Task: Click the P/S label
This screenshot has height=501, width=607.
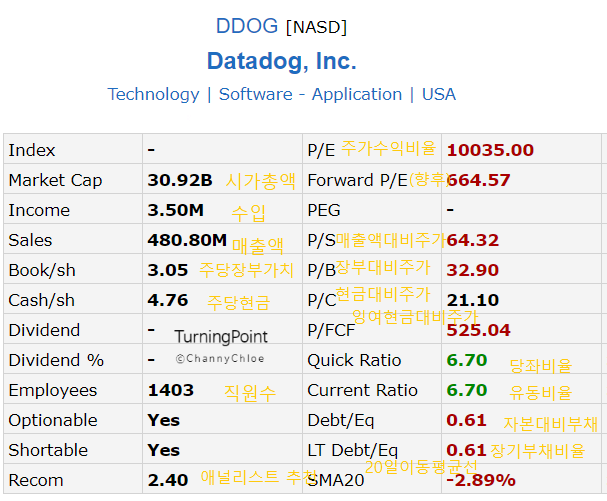Action: coord(321,240)
